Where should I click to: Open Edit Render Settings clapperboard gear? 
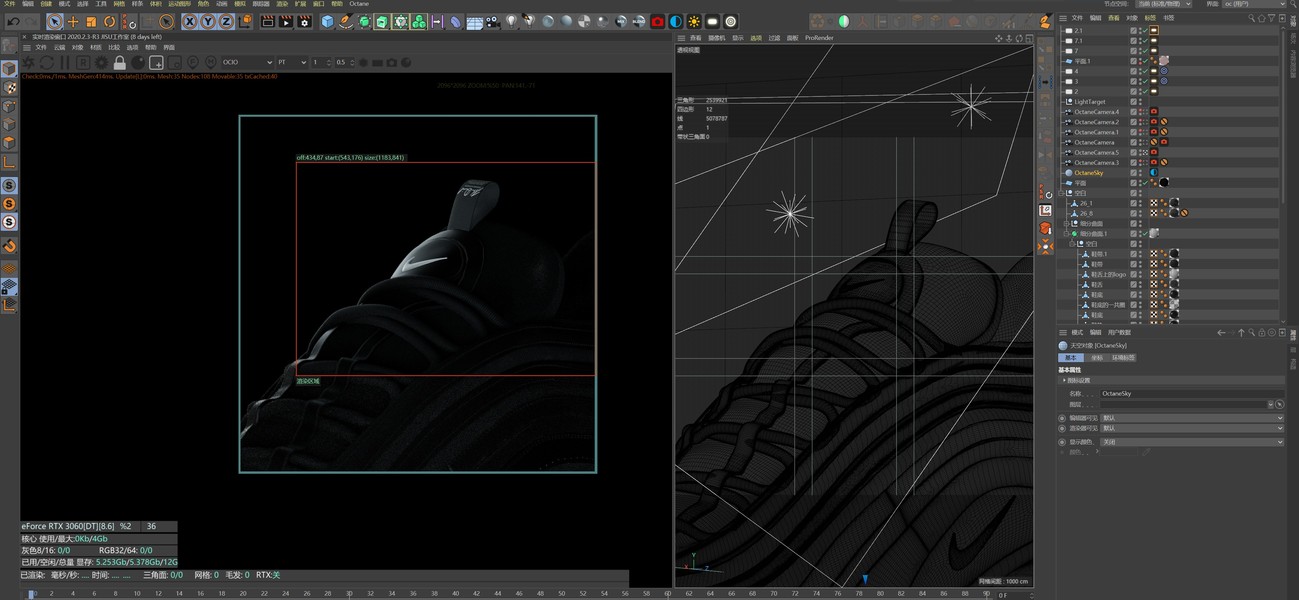click(x=304, y=21)
